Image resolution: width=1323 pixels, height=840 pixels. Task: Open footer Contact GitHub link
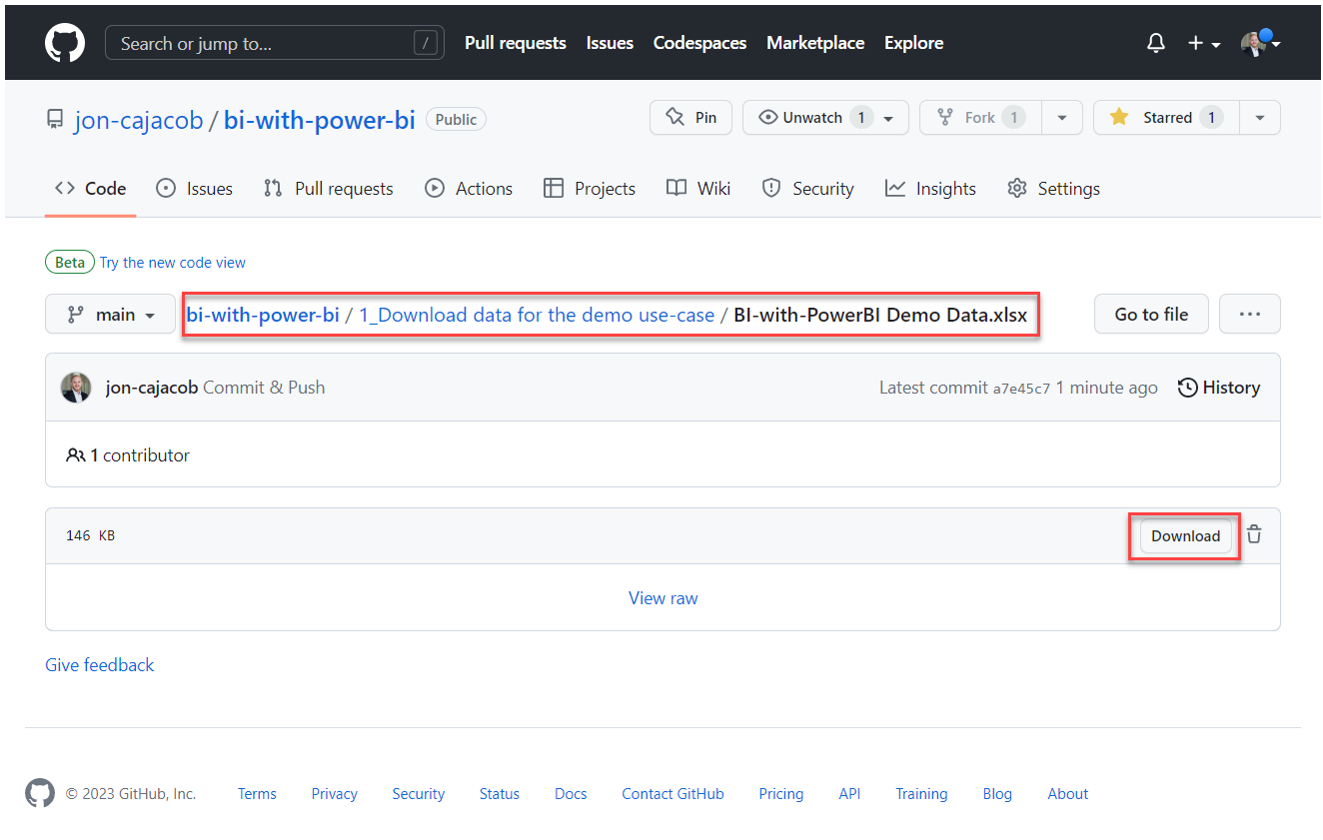click(673, 794)
